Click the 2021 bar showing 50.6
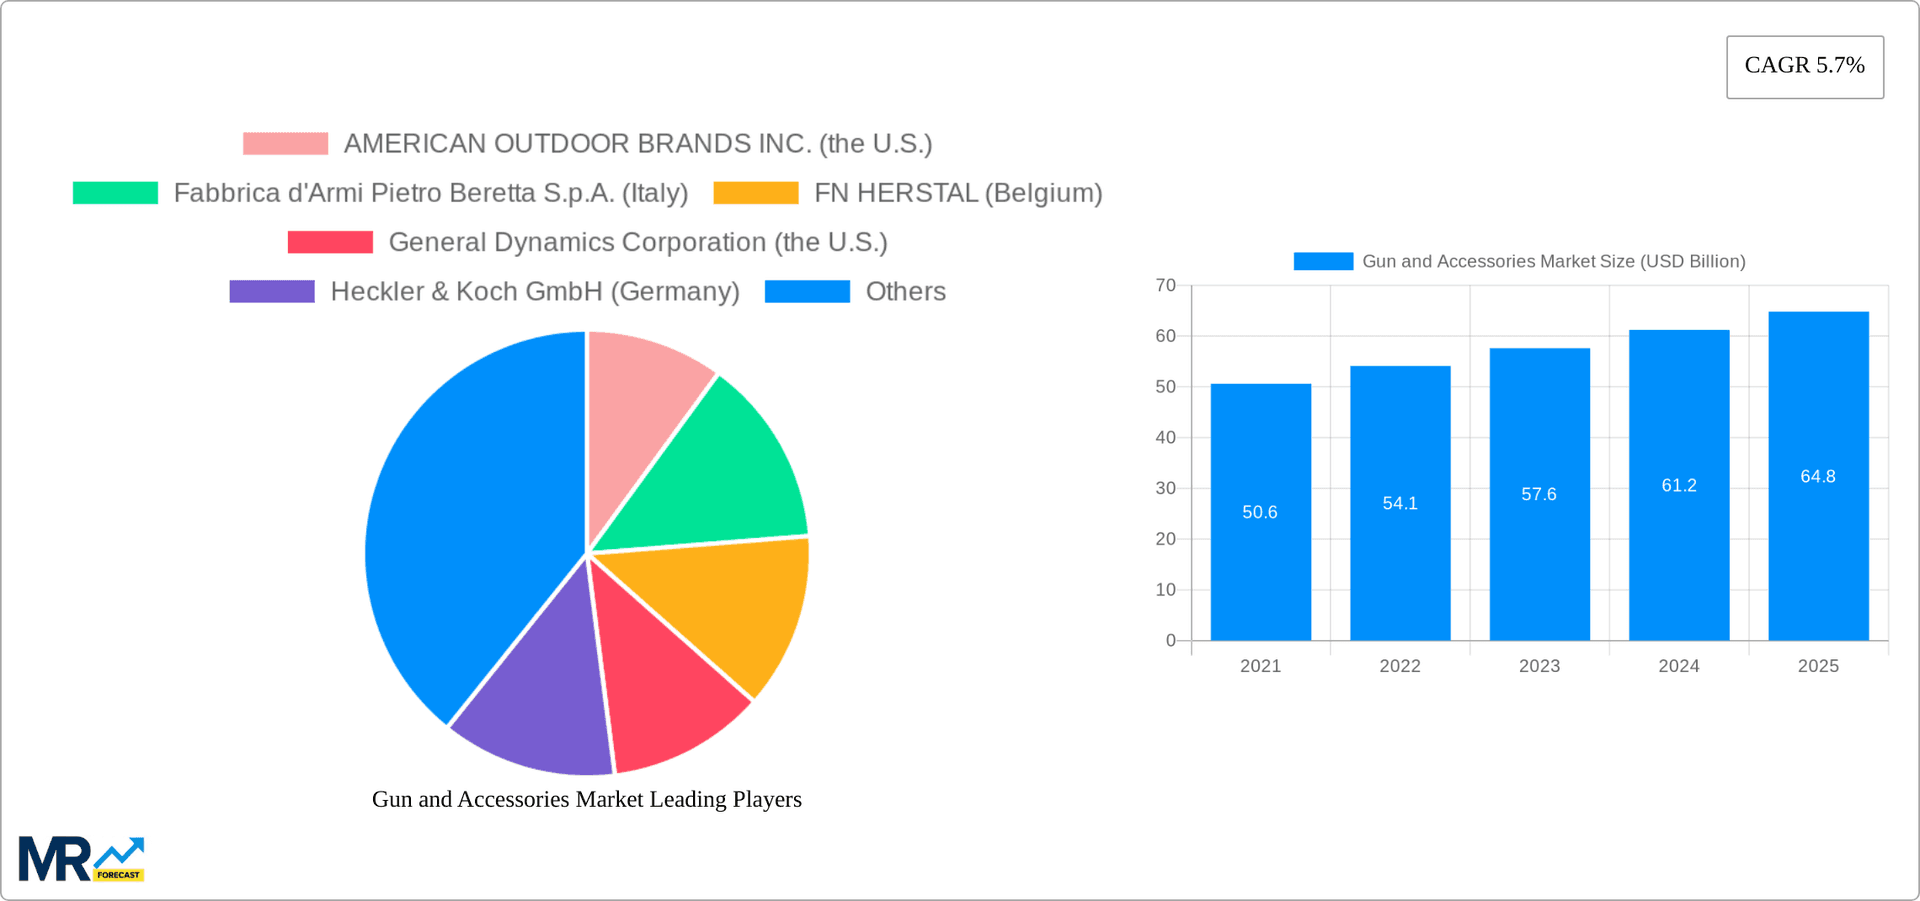 pyautogui.click(x=1260, y=512)
